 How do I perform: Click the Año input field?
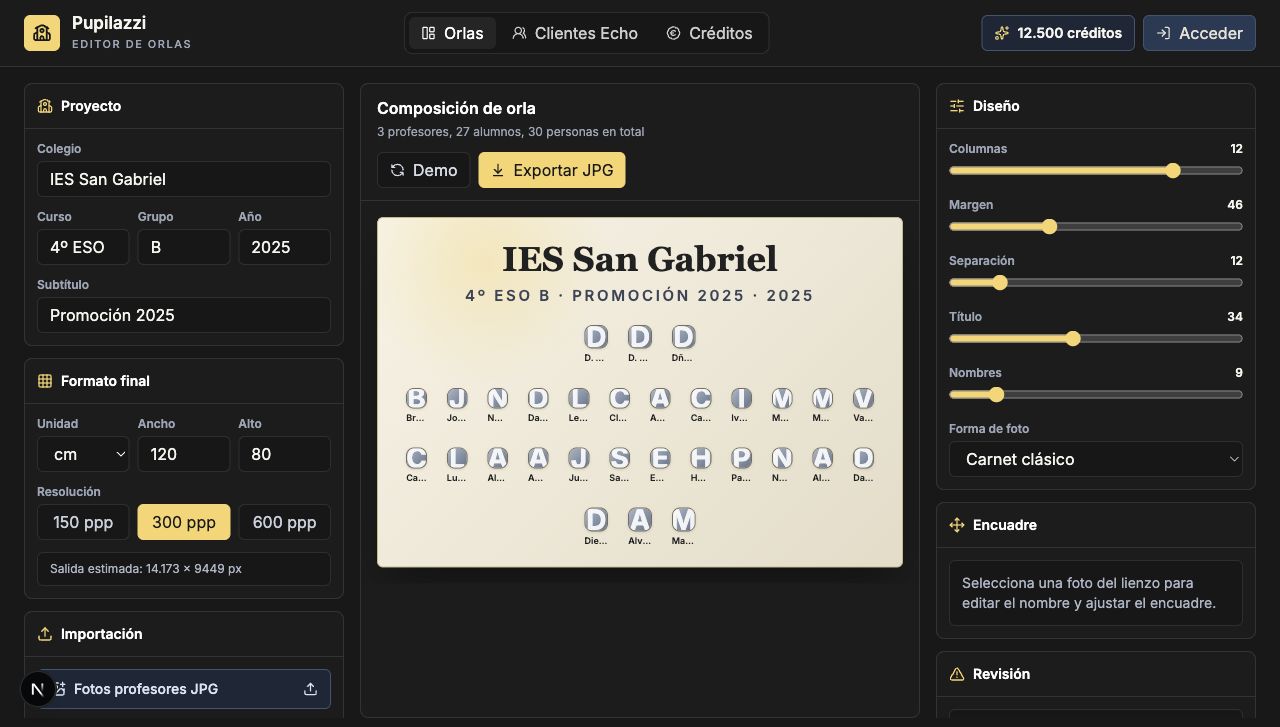pyautogui.click(x=284, y=247)
